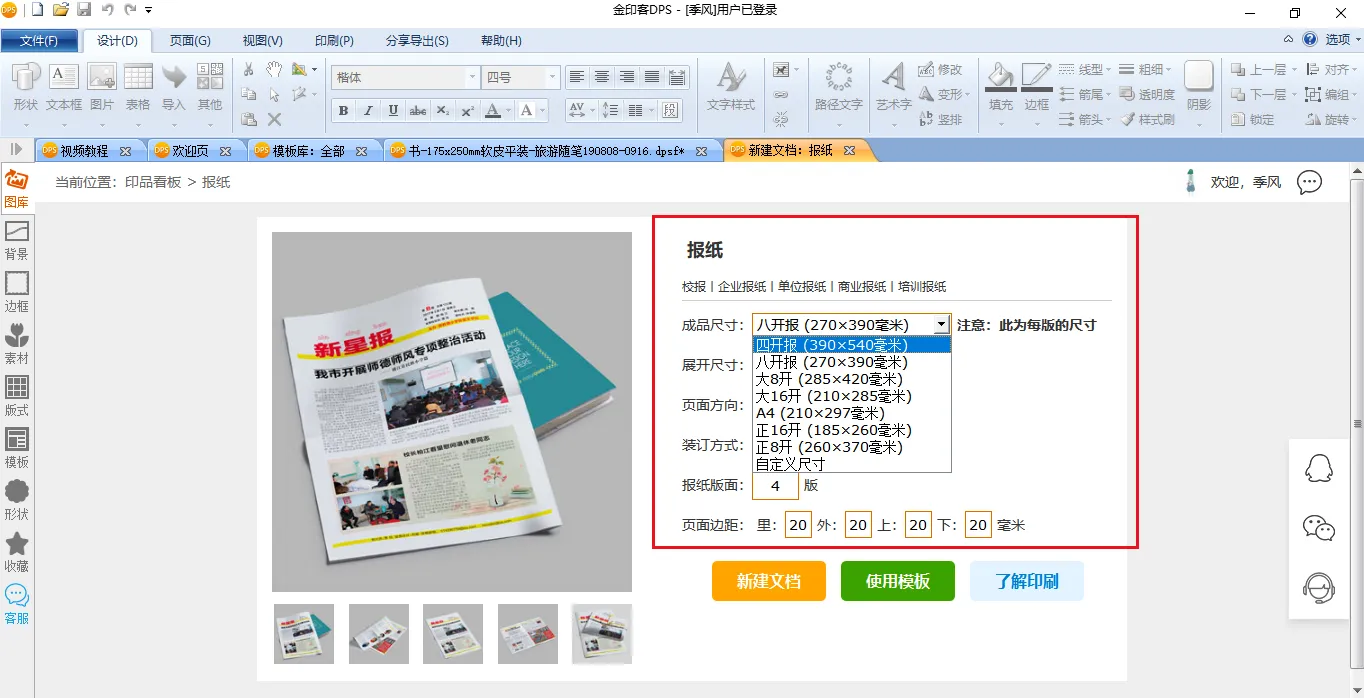Click the orange 新建文档 button

tap(768, 581)
